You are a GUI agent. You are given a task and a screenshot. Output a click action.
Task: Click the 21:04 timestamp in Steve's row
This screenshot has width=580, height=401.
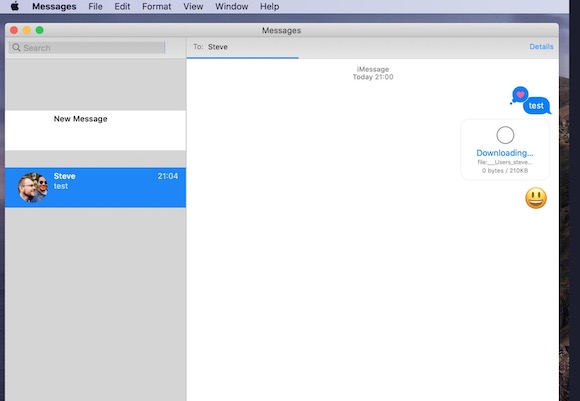168,176
